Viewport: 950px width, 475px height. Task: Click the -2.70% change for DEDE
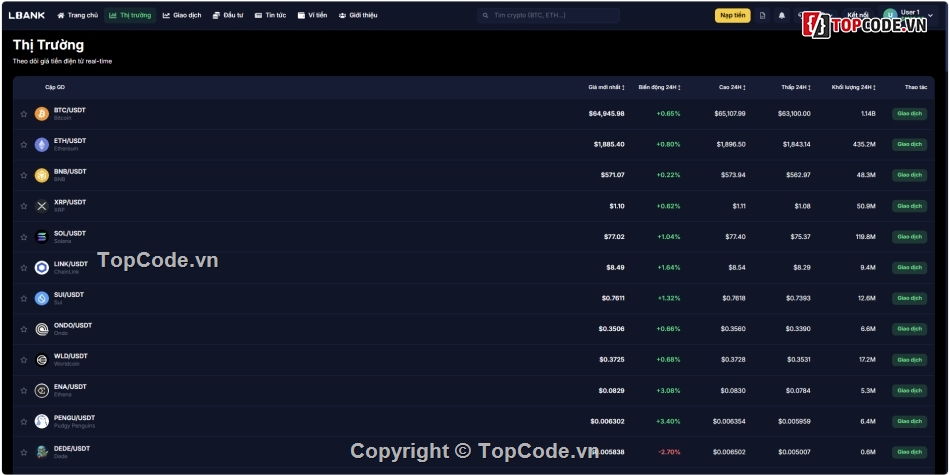(x=669, y=452)
